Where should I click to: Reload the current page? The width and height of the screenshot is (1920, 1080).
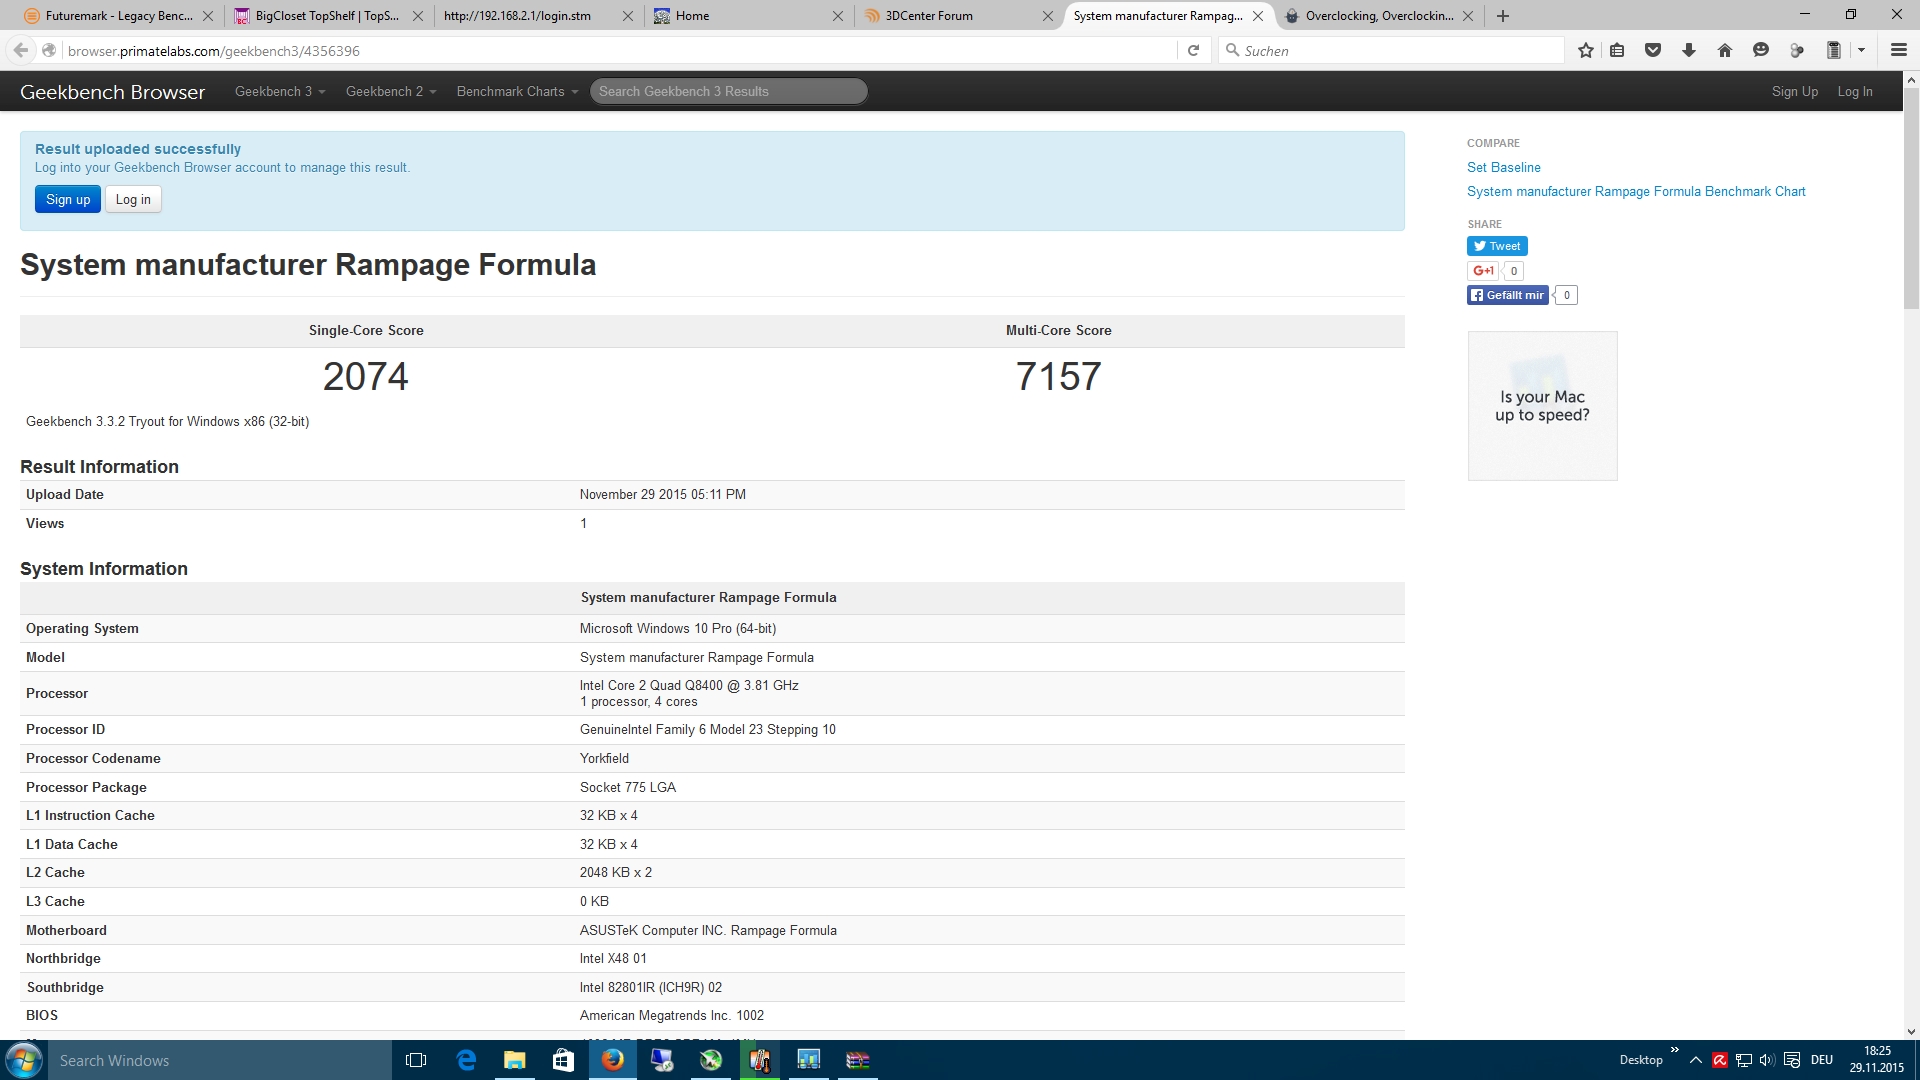[1193, 50]
